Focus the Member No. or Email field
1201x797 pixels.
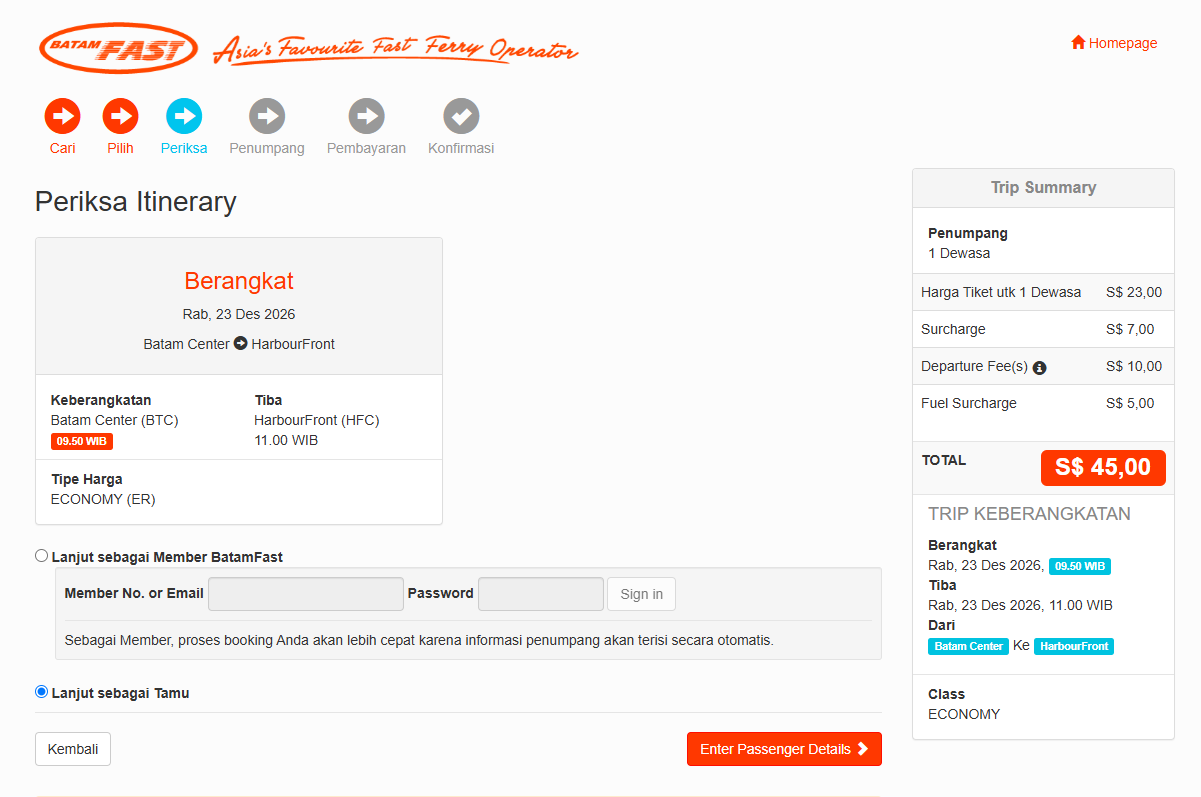pyautogui.click(x=306, y=594)
